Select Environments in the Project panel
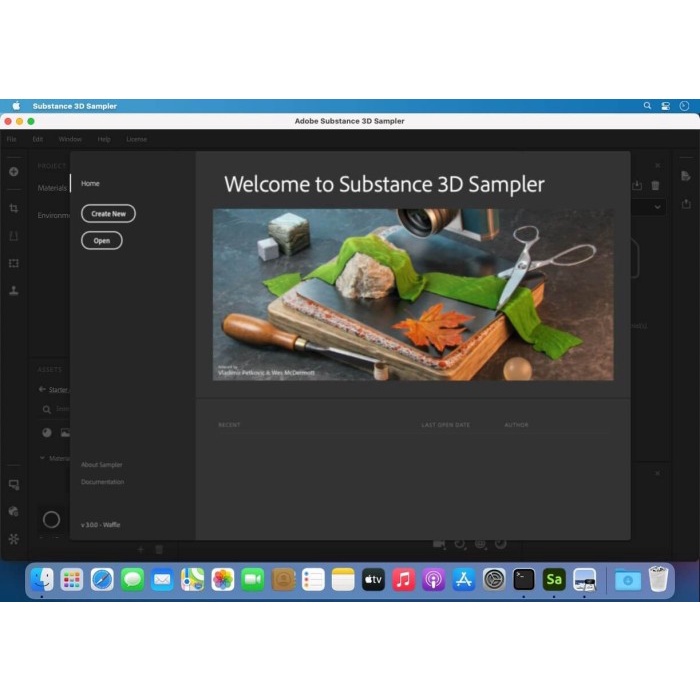This screenshot has height=700, width=700. click(54, 215)
